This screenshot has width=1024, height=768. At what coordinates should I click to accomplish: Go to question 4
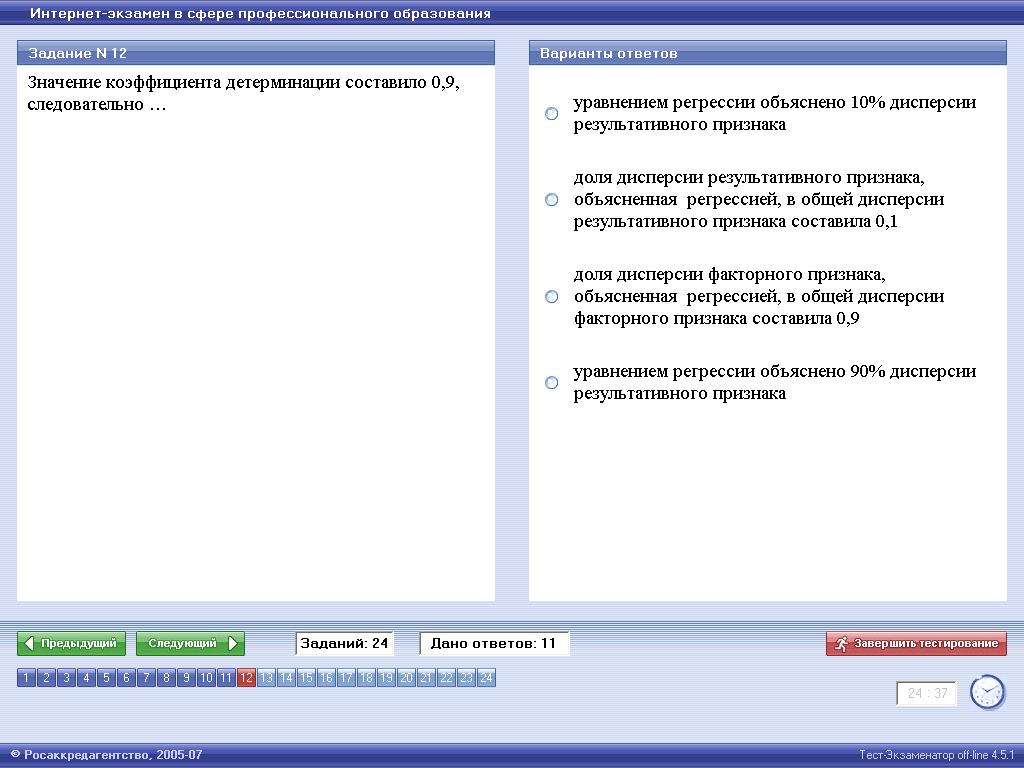[86, 678]
